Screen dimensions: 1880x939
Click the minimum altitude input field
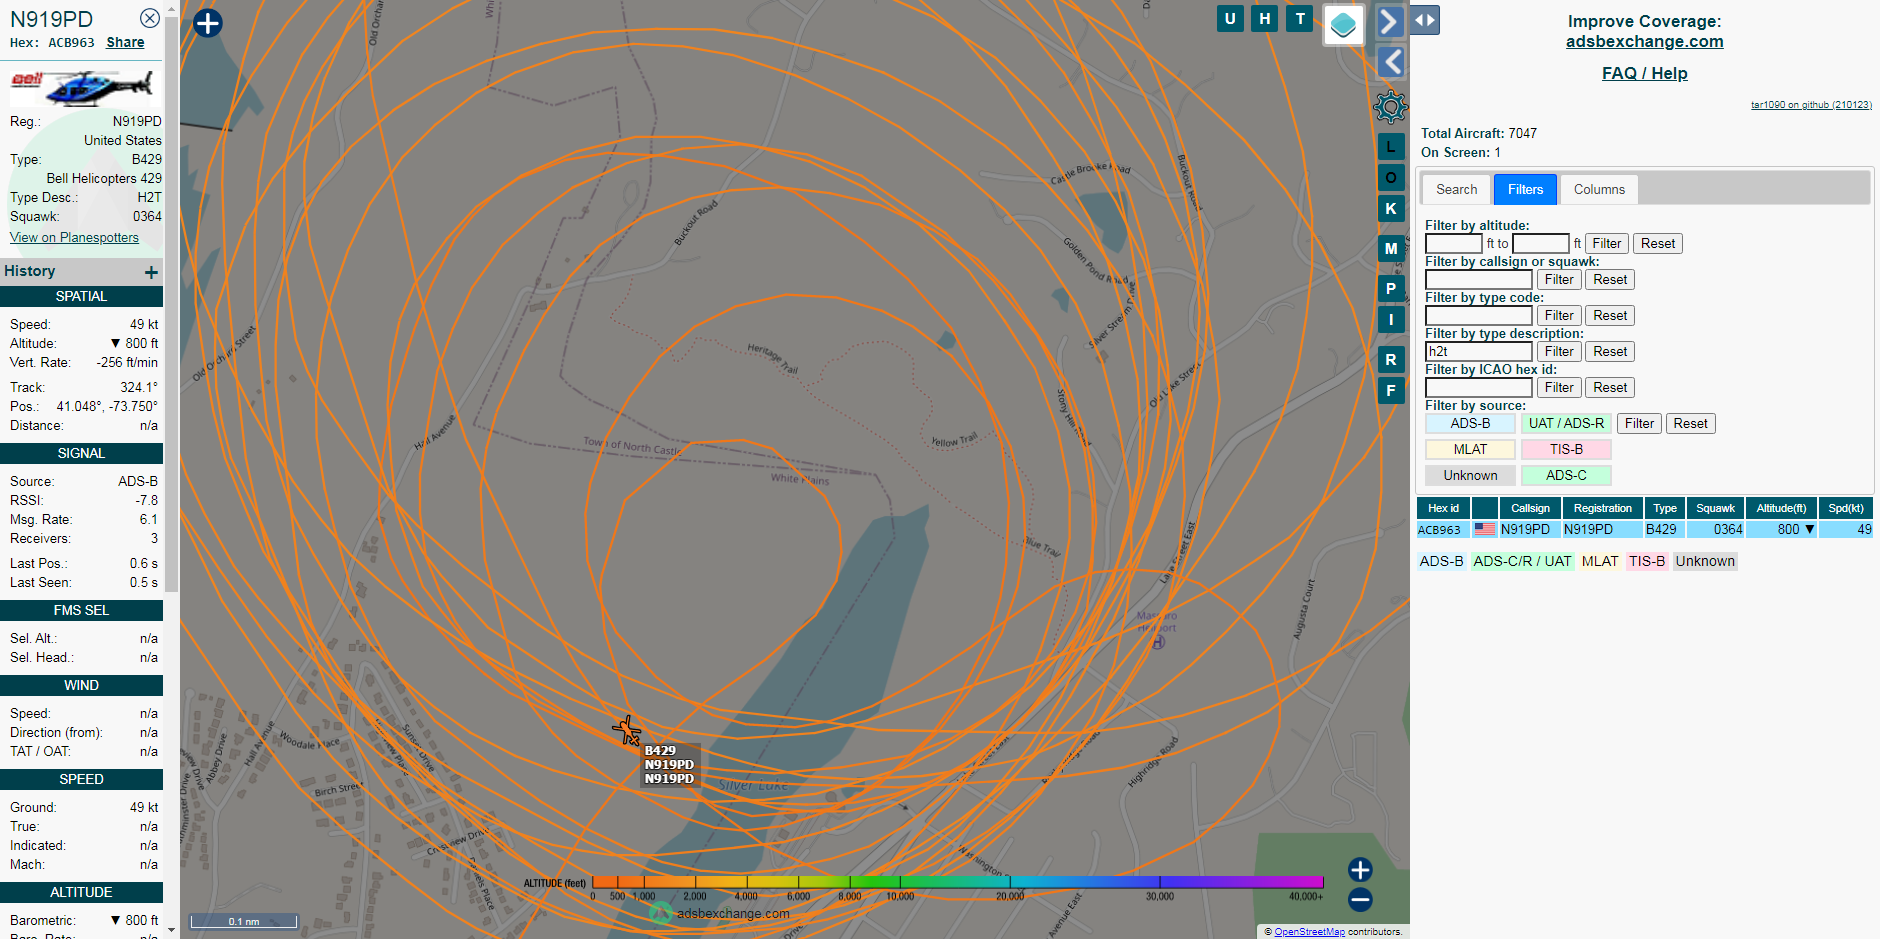1453,243
